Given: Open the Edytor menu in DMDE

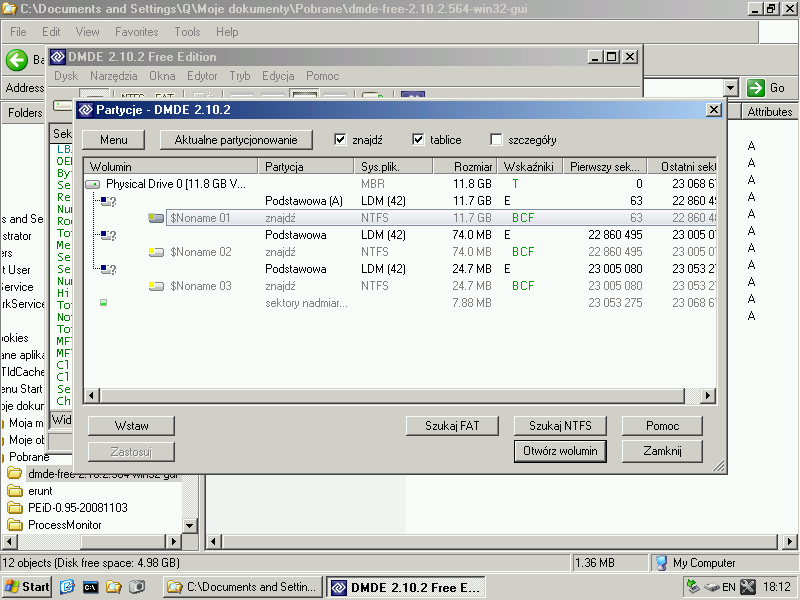Looking at the screenshot, I should [202, 76].
